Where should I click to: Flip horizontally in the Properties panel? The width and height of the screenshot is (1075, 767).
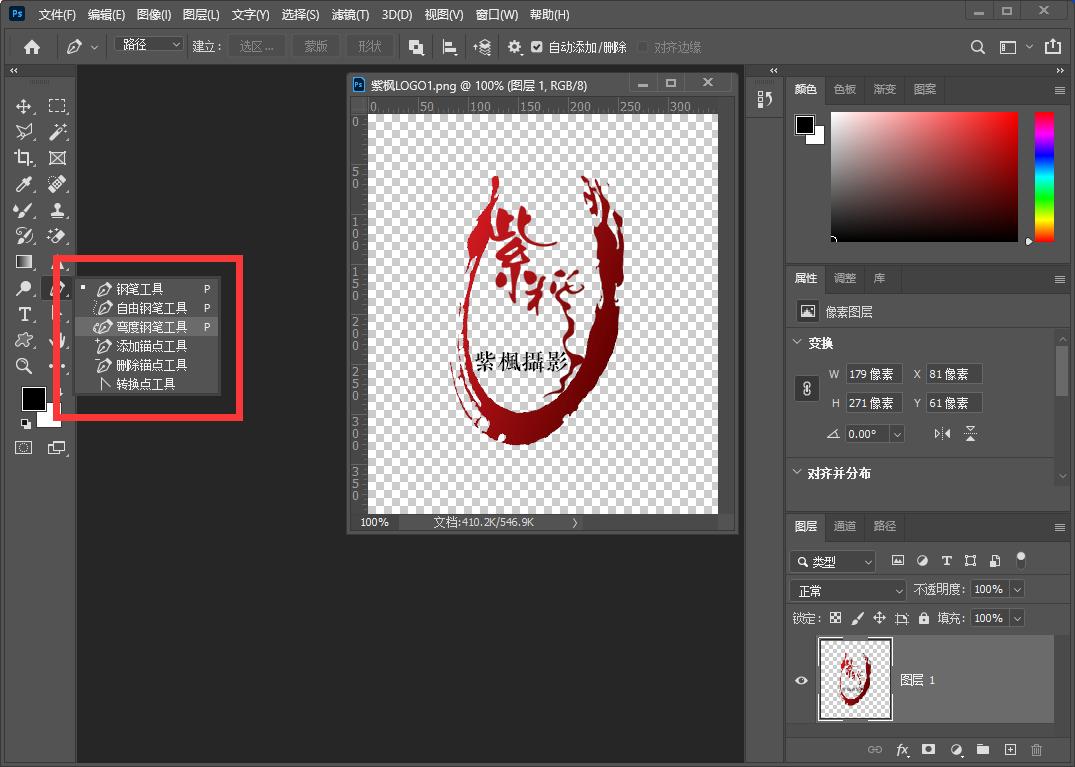943,434
